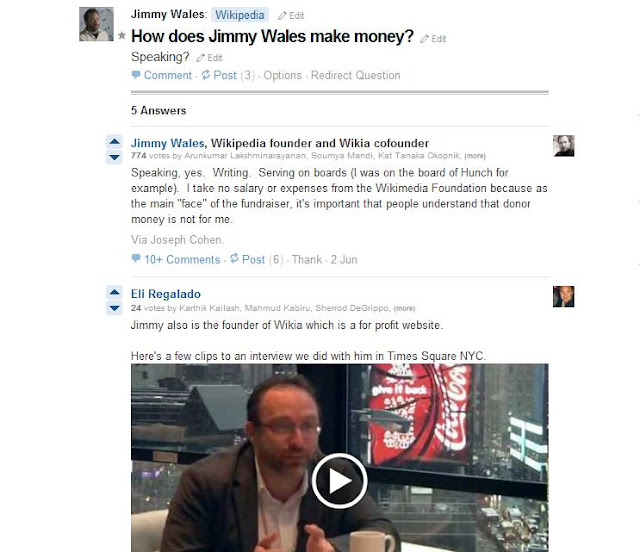The width and height of the screenshot is (640, 552).
Task: Show more voters on Eli Regalado's answer
Action: click(404, 308)
